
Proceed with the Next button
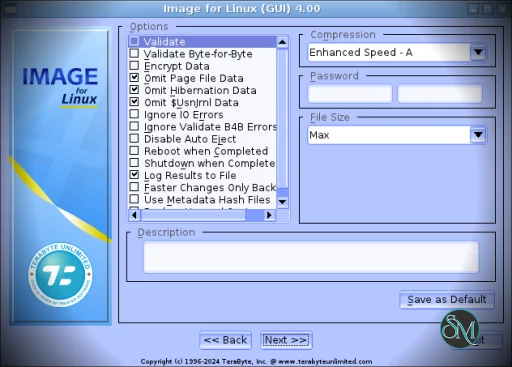[286, 340]
